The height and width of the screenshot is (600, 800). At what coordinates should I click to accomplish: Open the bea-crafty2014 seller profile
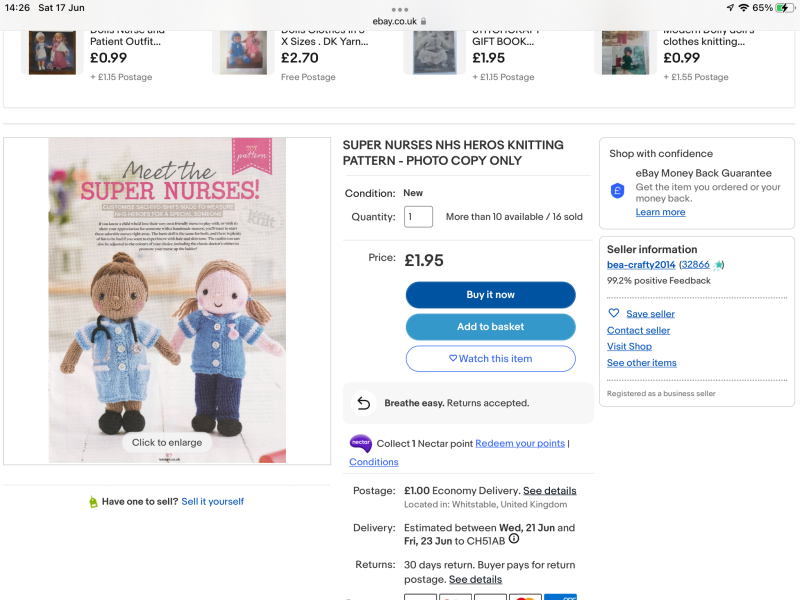pyautogui.click(x=641, y=265)
